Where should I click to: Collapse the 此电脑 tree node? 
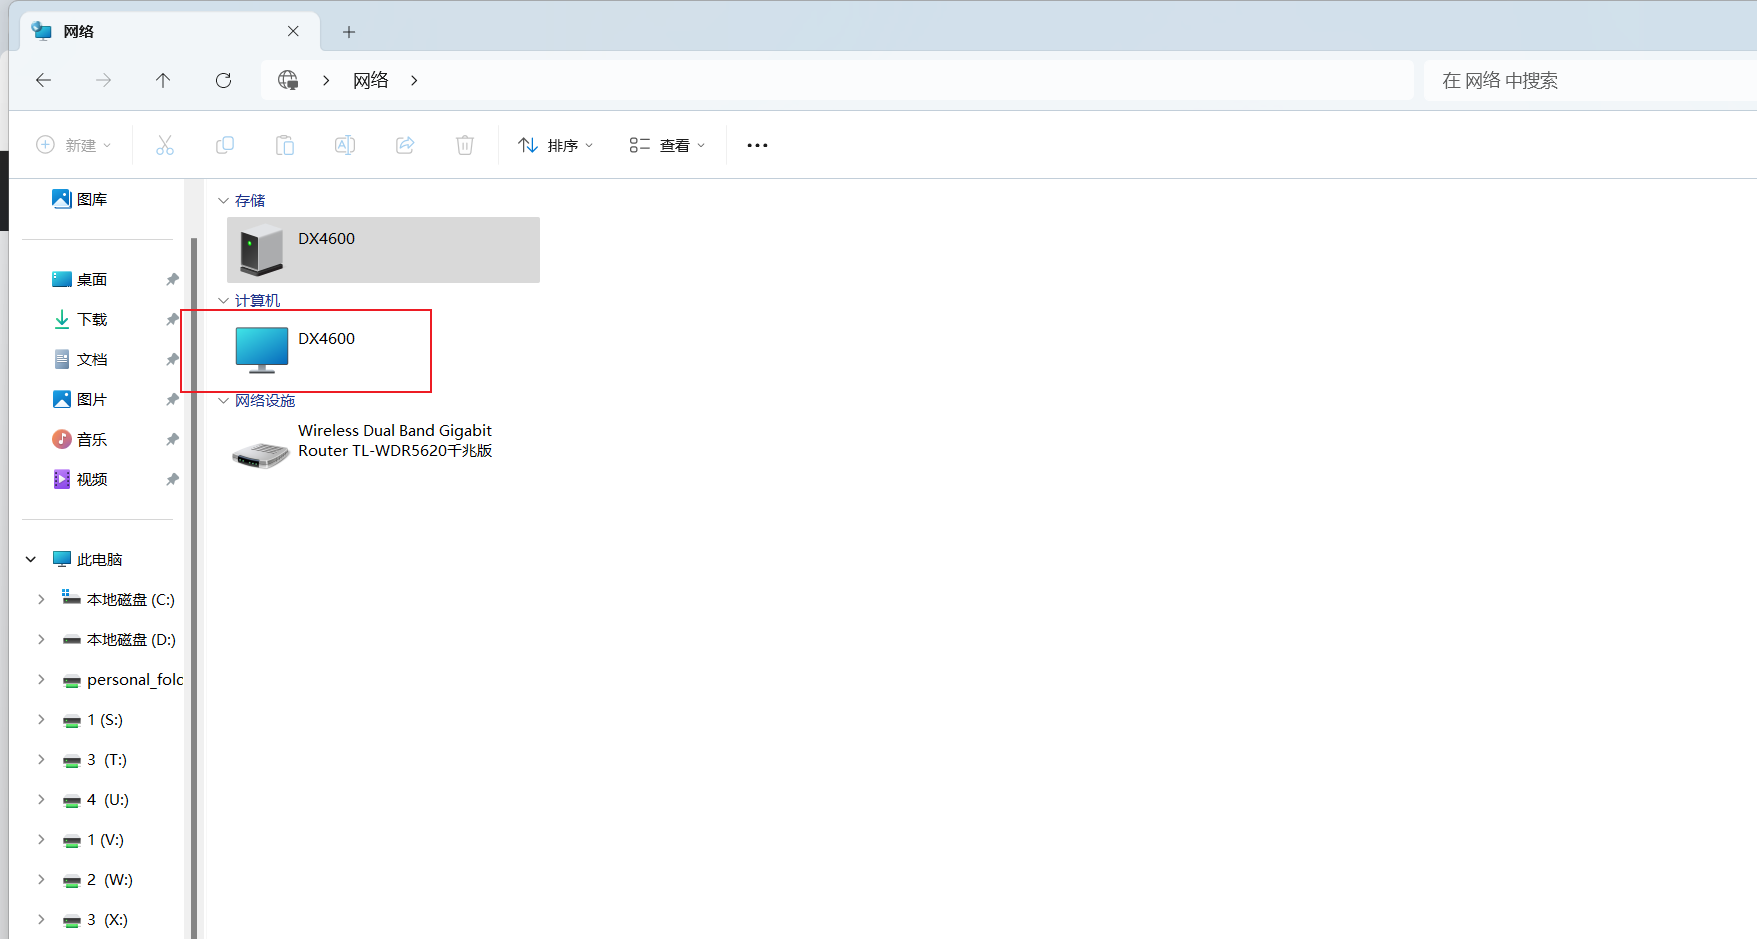[x=31, y=559]
